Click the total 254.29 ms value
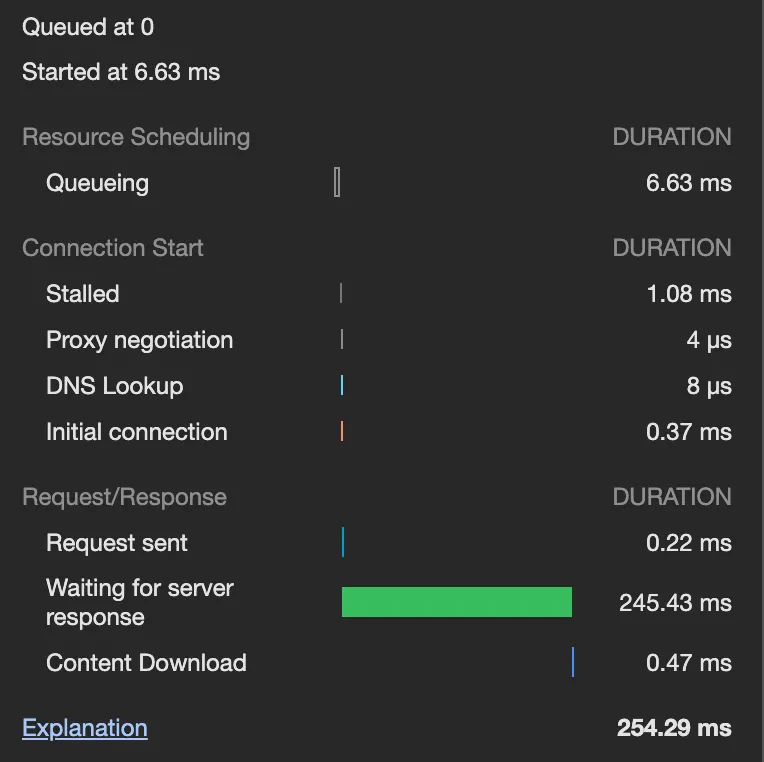The height and width of the screenshot is (762, 764). click(674, 728)
